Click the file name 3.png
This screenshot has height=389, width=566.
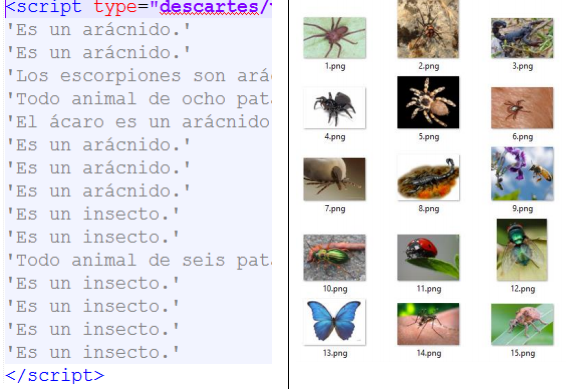click(523, 66)
